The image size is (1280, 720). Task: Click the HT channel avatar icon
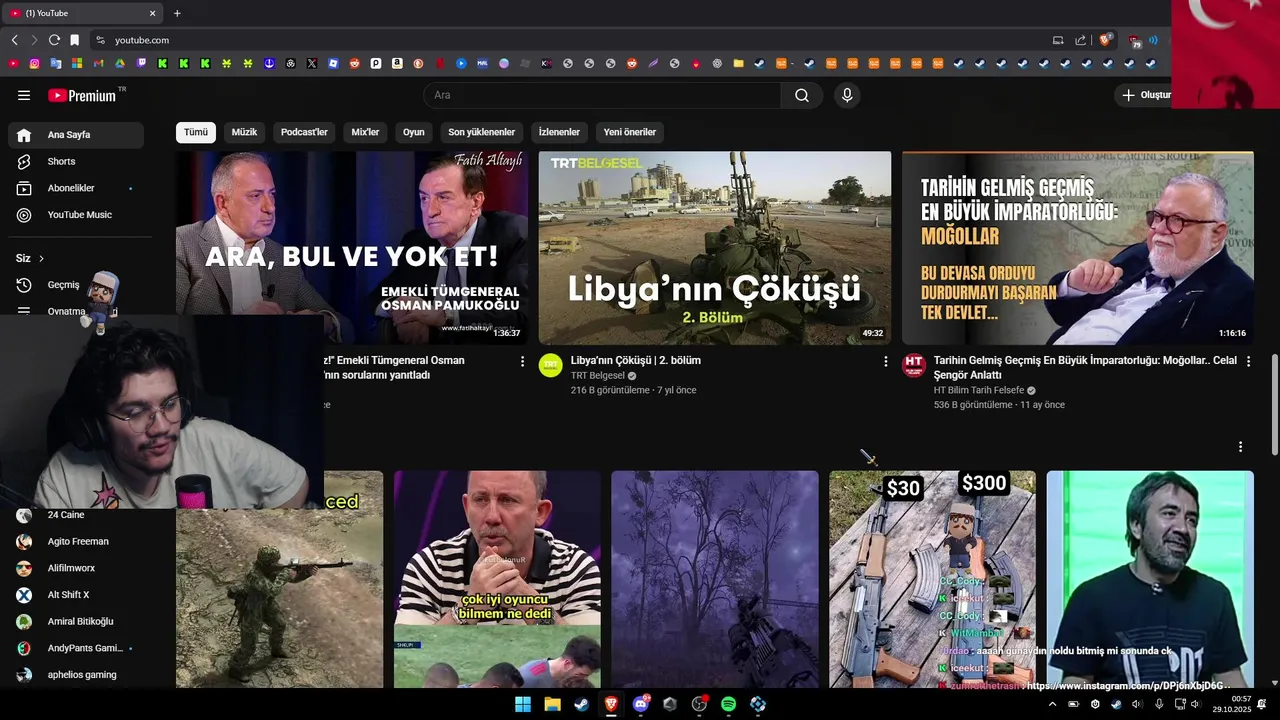pyautogui.click(x=914, y=365)
